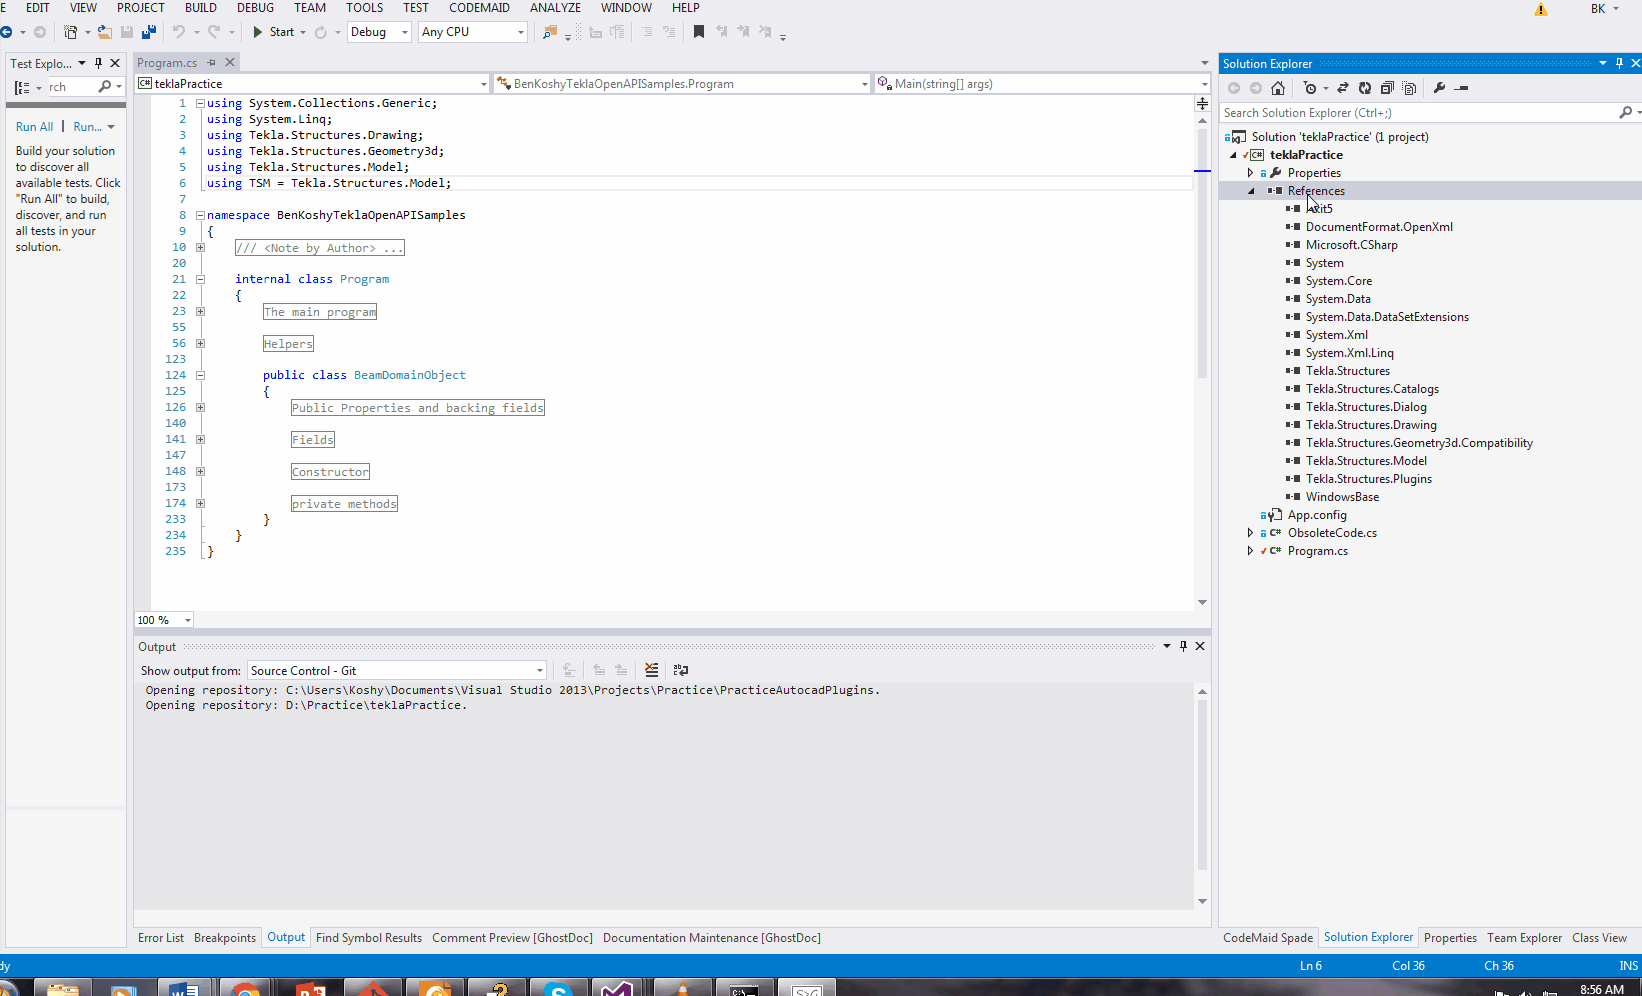
Task: Collapse All items in Solution Explorer
Action: 1387,88
